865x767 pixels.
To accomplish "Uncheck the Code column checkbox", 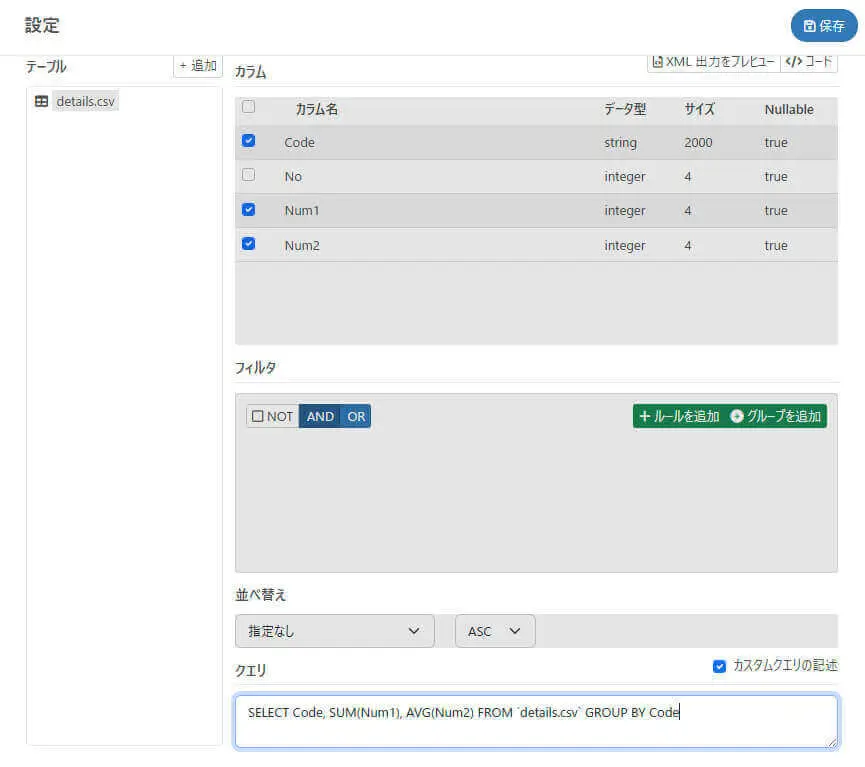I will pos(248,141).
